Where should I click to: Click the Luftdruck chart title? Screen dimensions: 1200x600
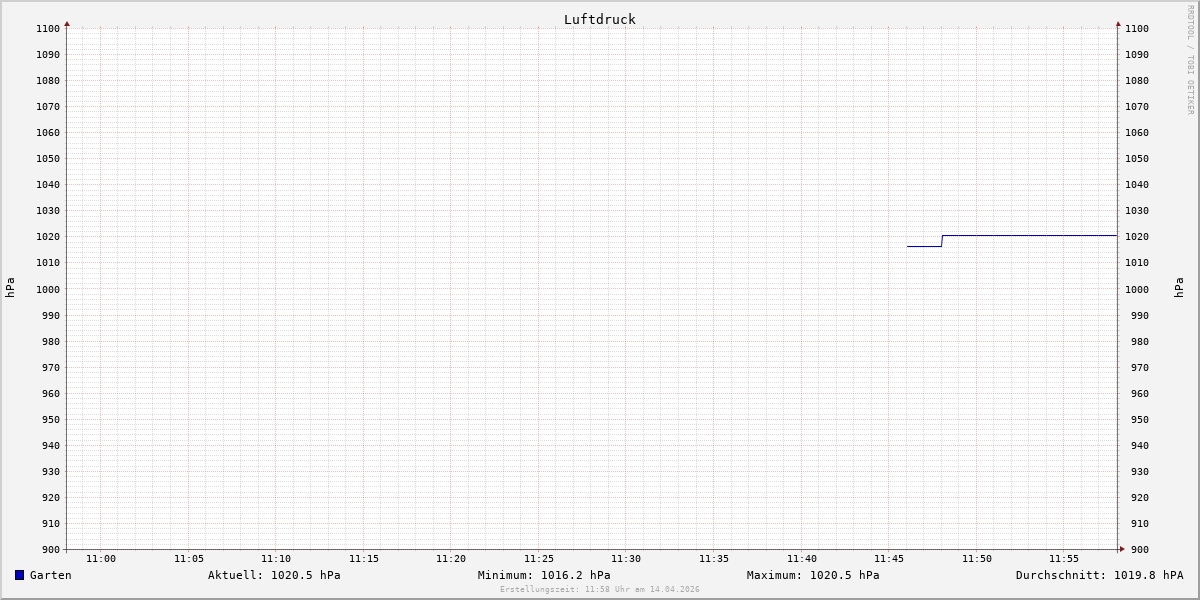[x=599, y=19]
